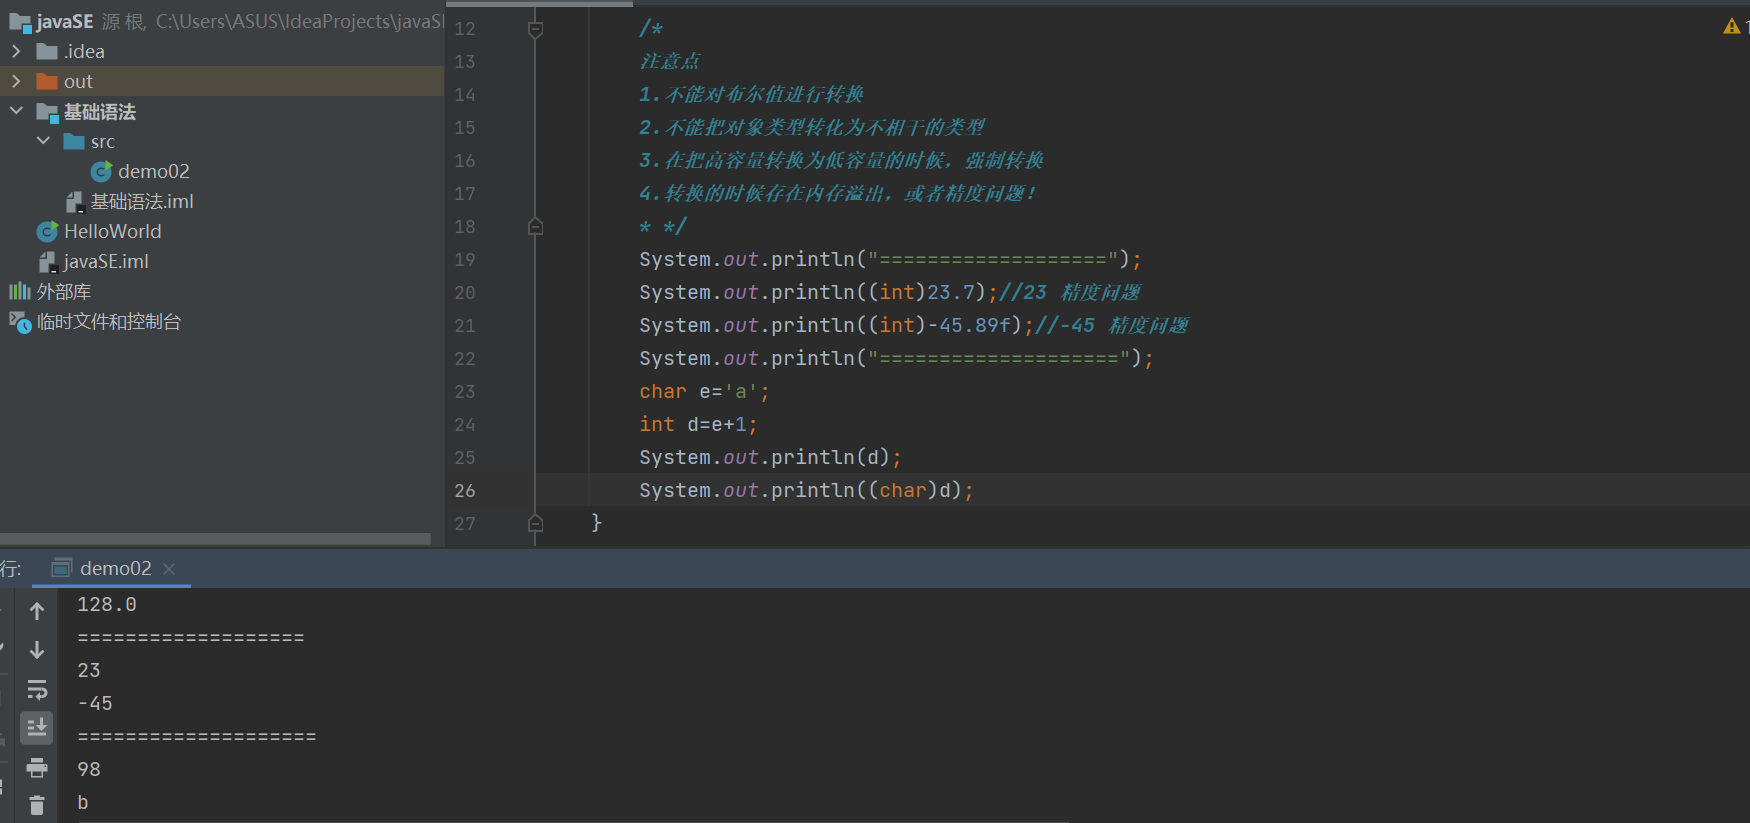The width and height of the screenshot is (1750, 823).
Task: Click the project path text beside javaSE
Action: pos(299,22)
